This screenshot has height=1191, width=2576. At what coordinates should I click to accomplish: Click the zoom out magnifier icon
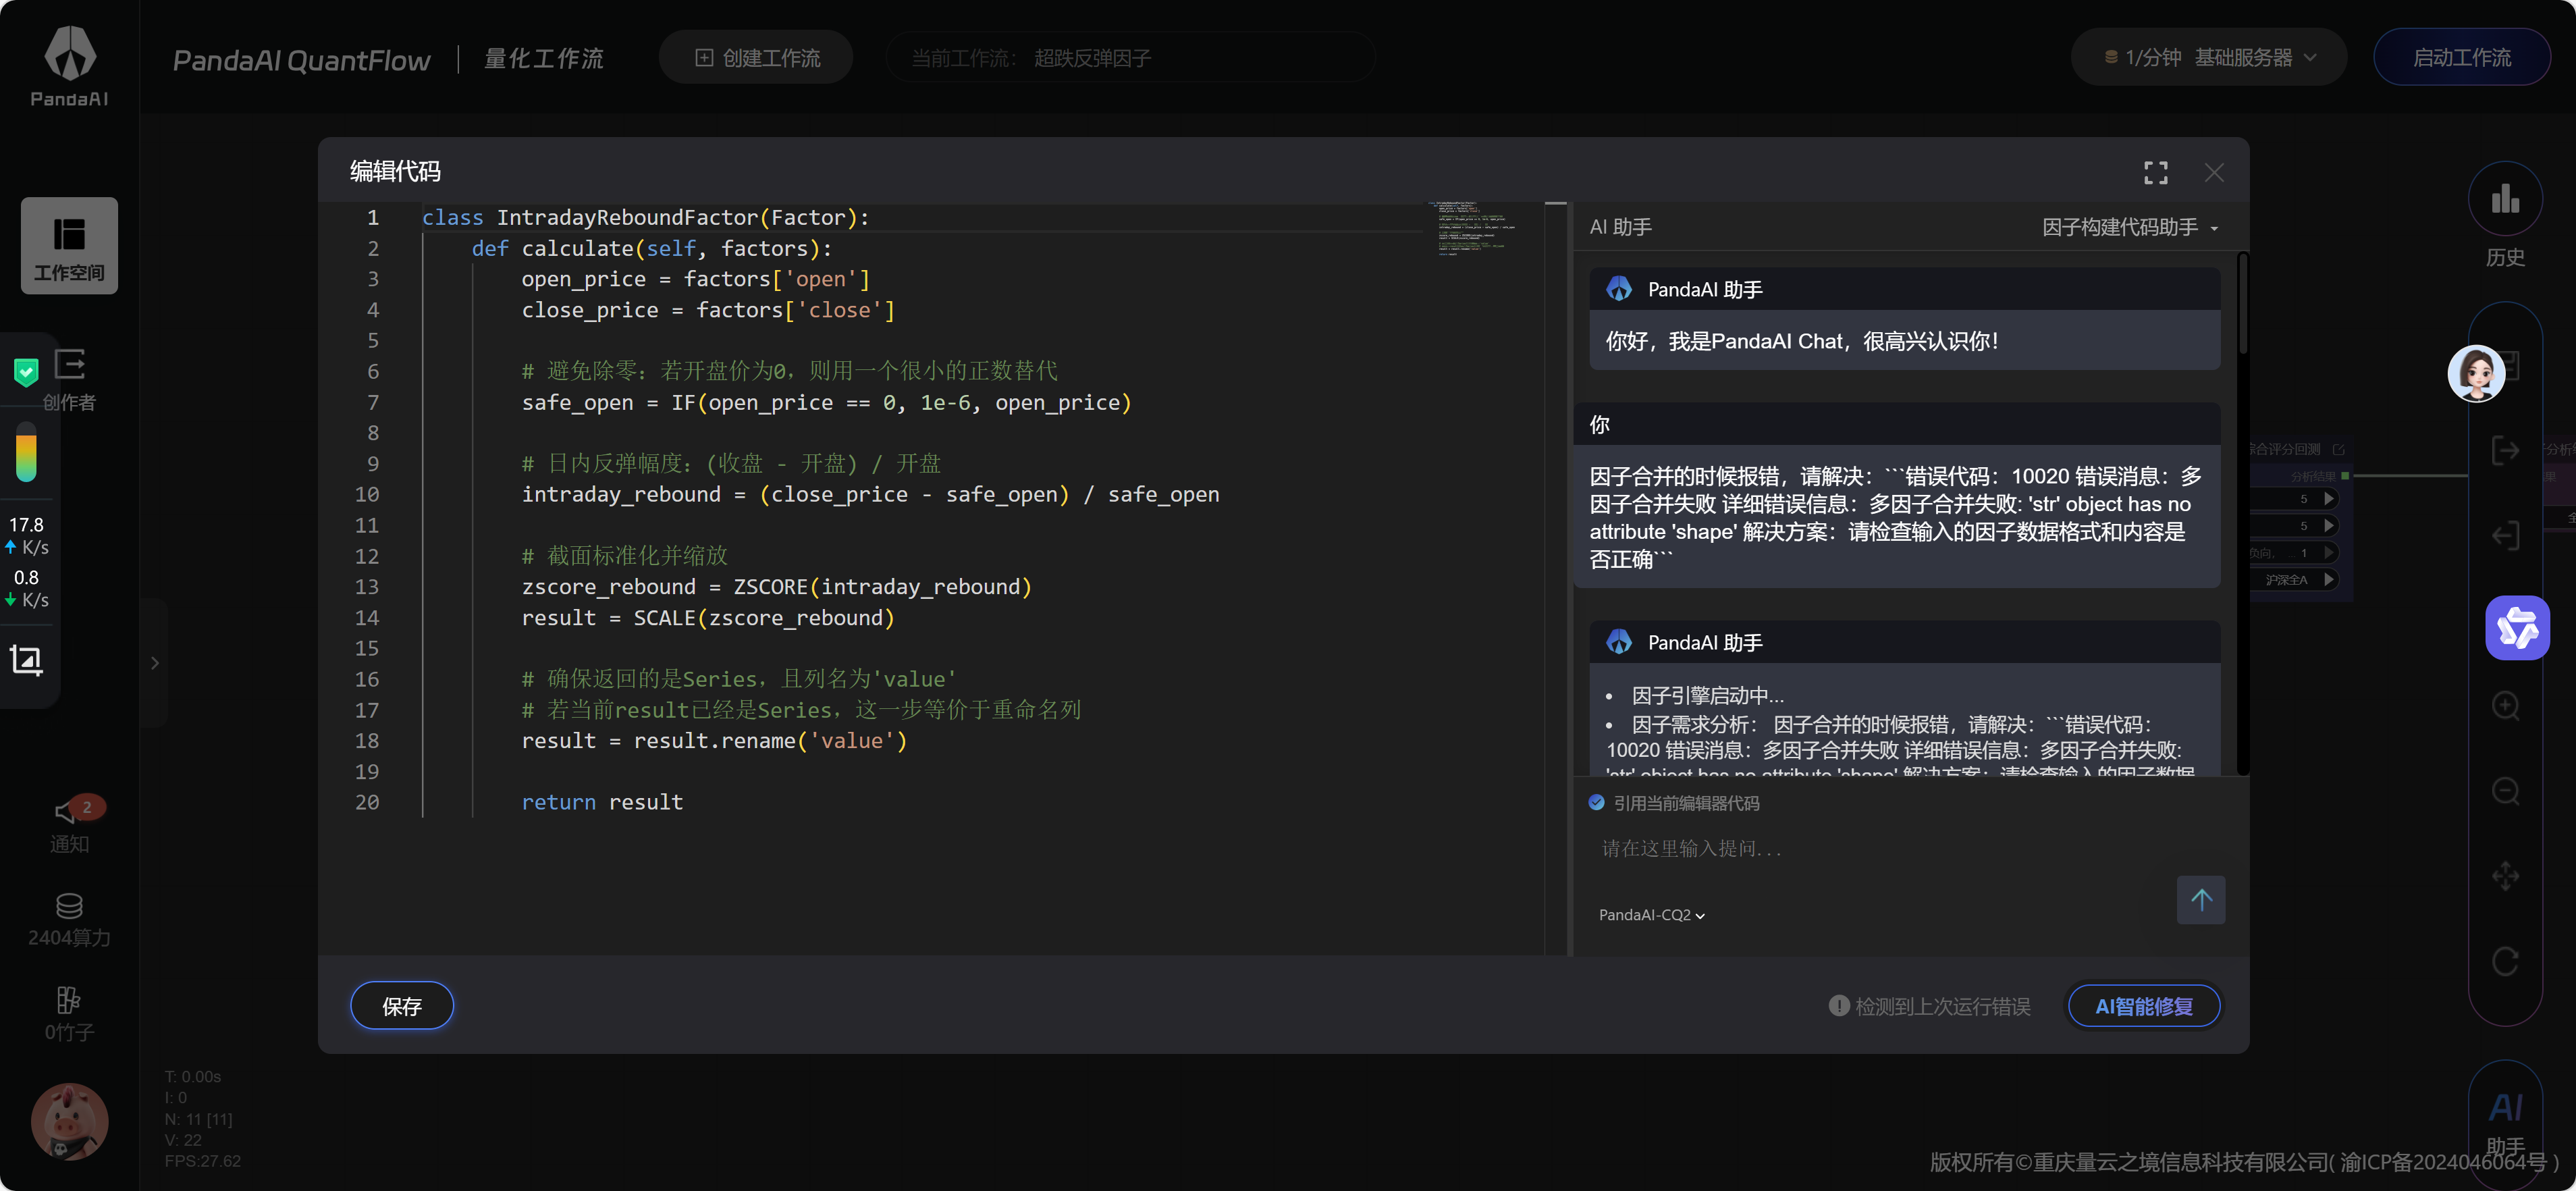click(2505, 791)
